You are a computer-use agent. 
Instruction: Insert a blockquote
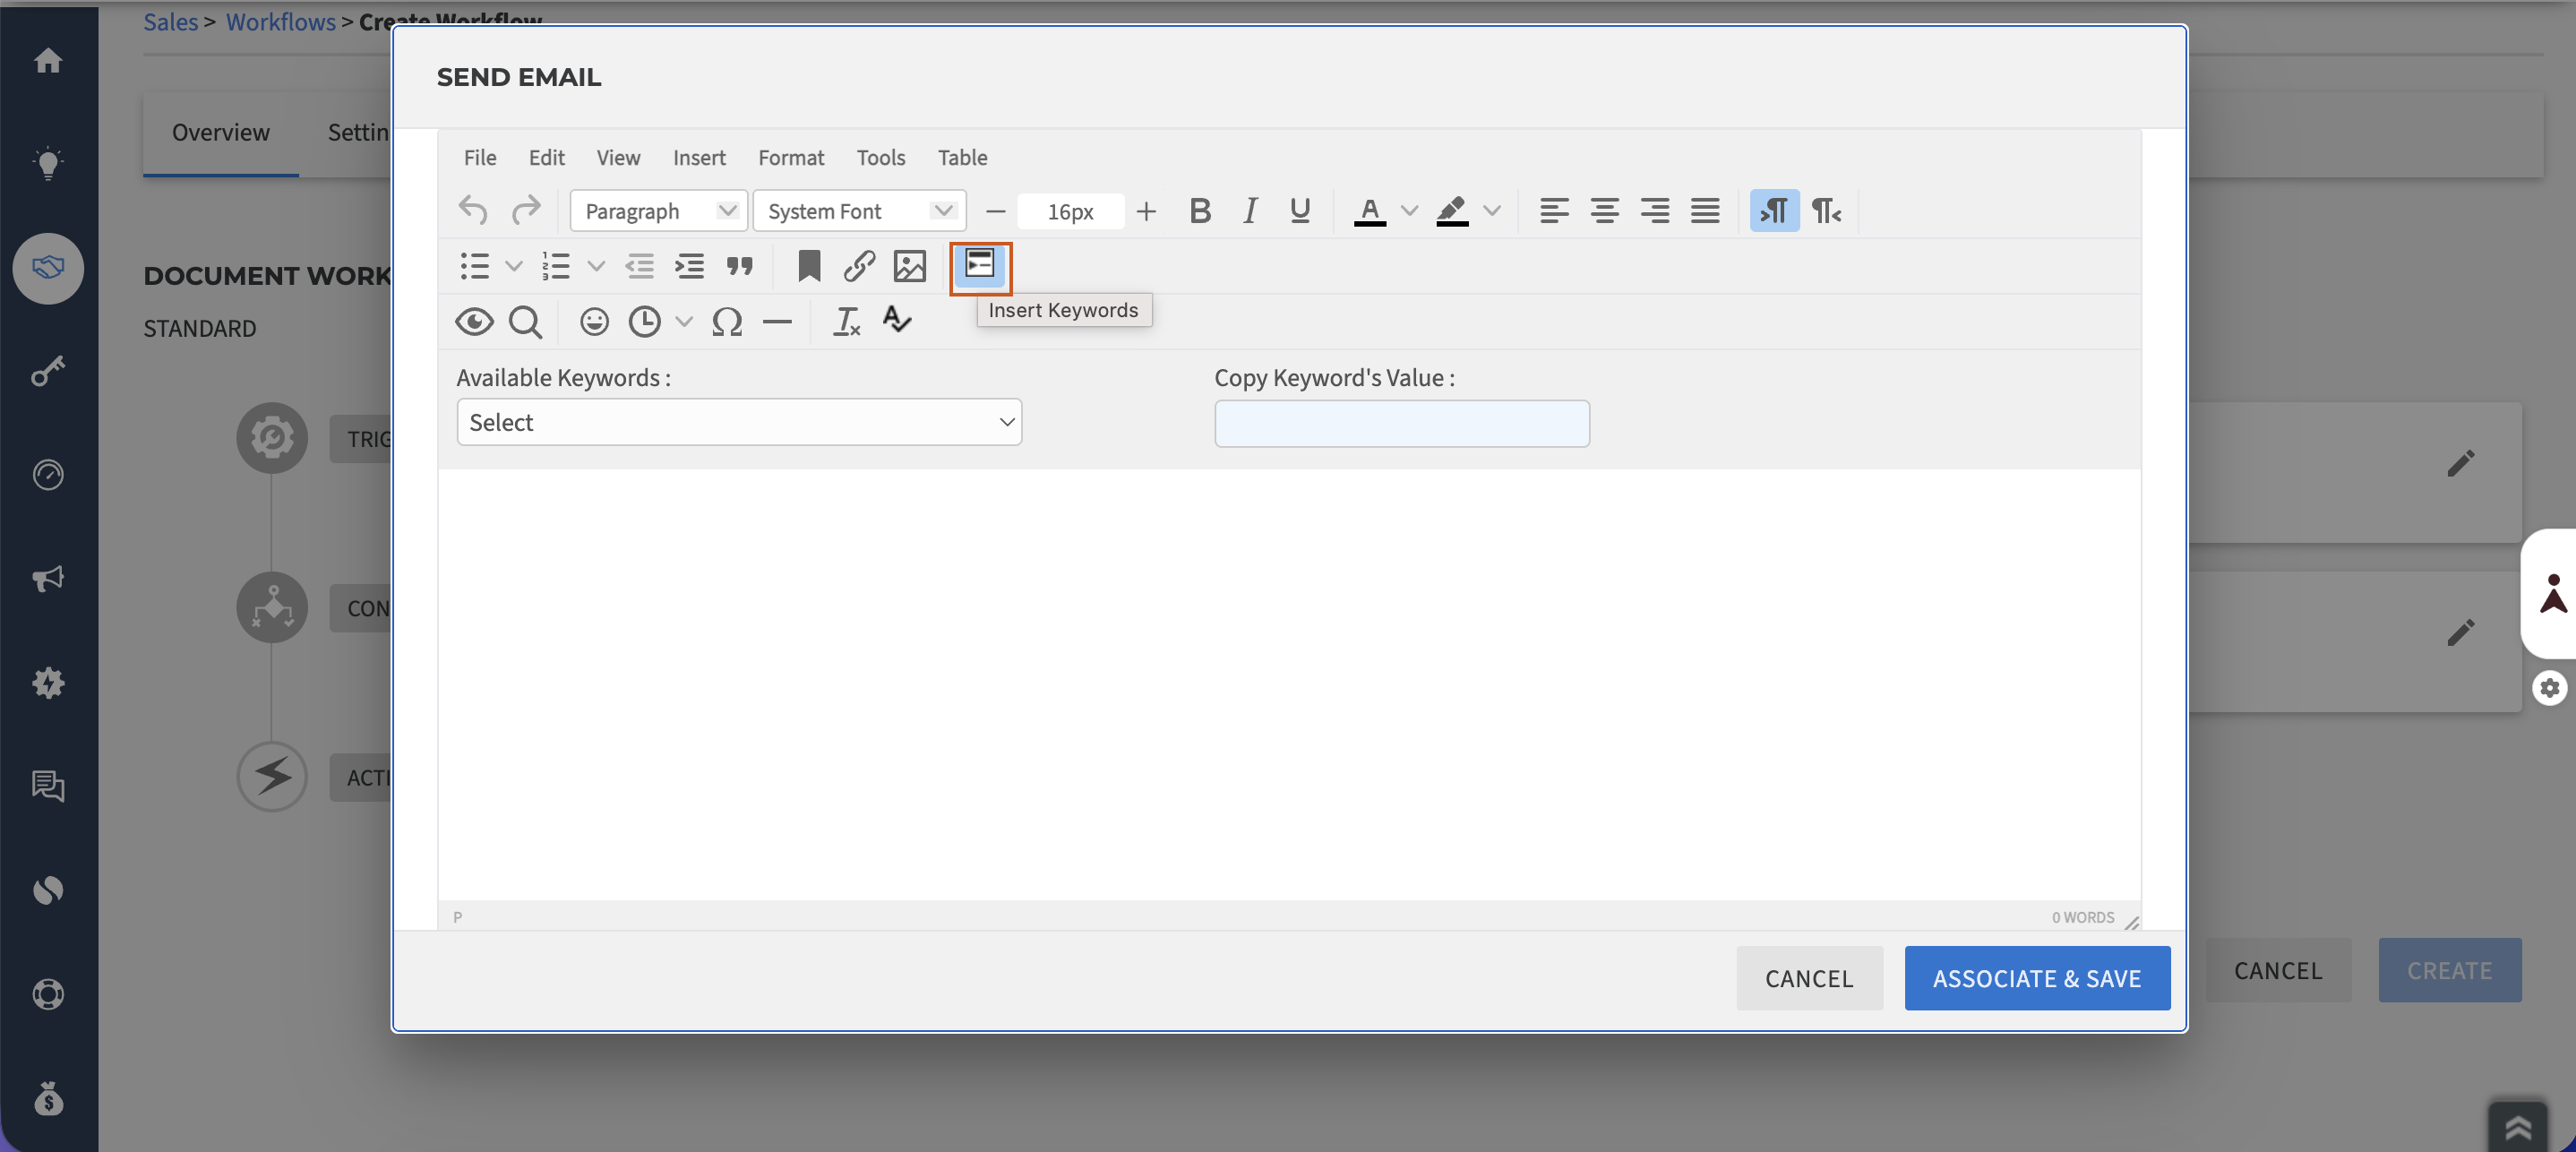(x=740, y=266)
